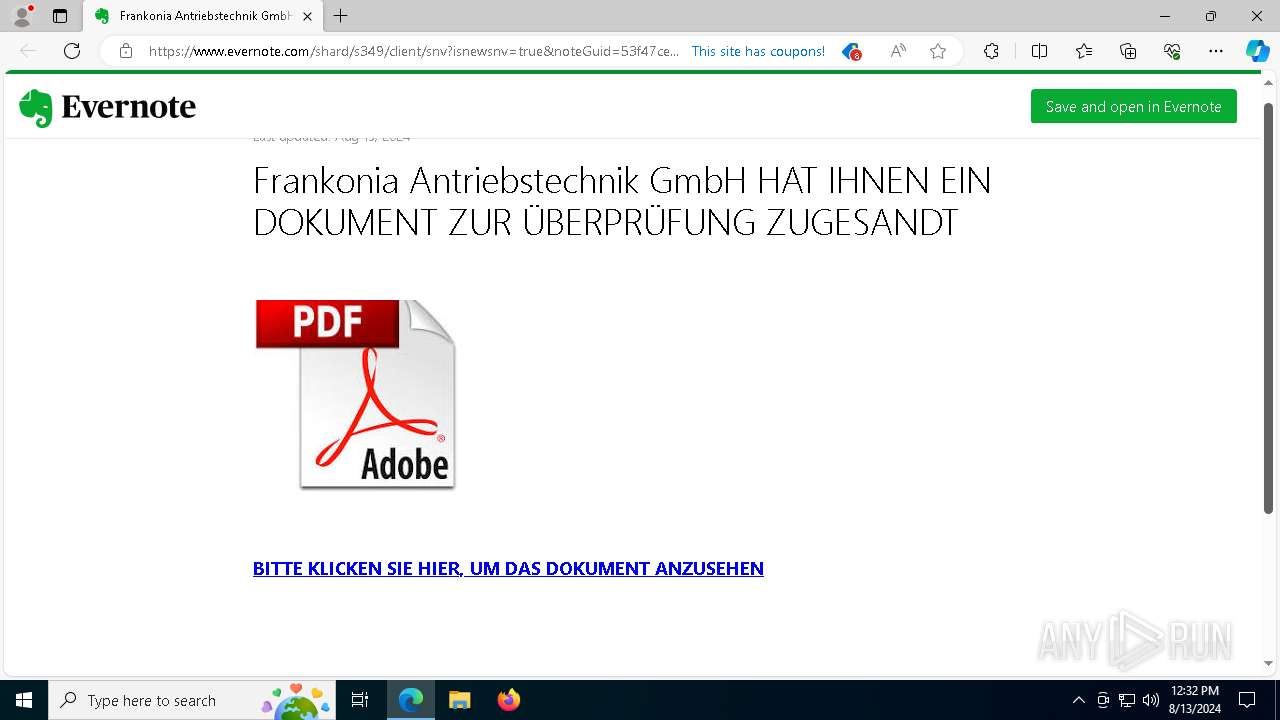Activate Read aloud icon
1280x720 pixels.
coord(898,51)
